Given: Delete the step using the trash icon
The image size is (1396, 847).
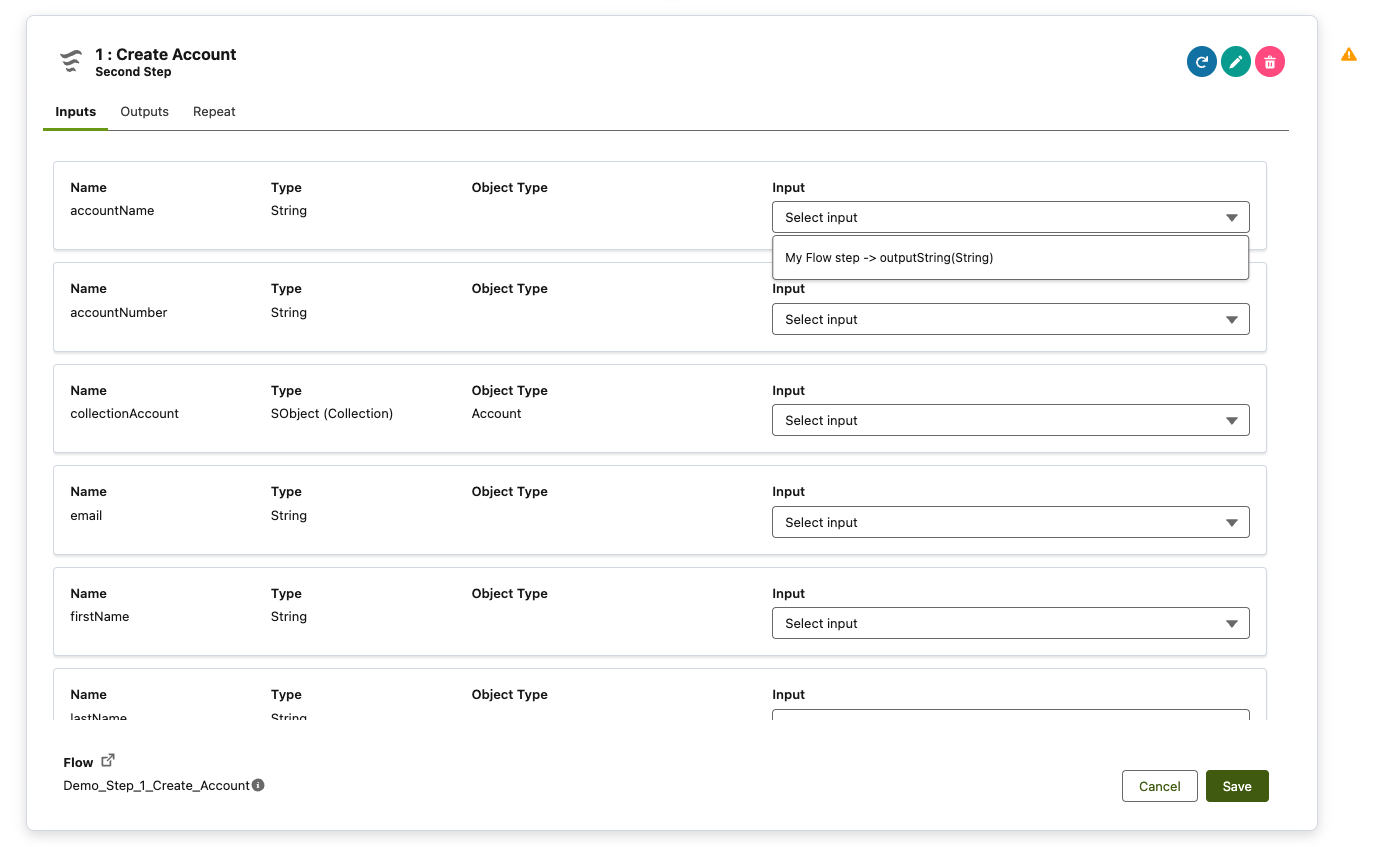Looking at the screenshot, I should coord(1269,61).
